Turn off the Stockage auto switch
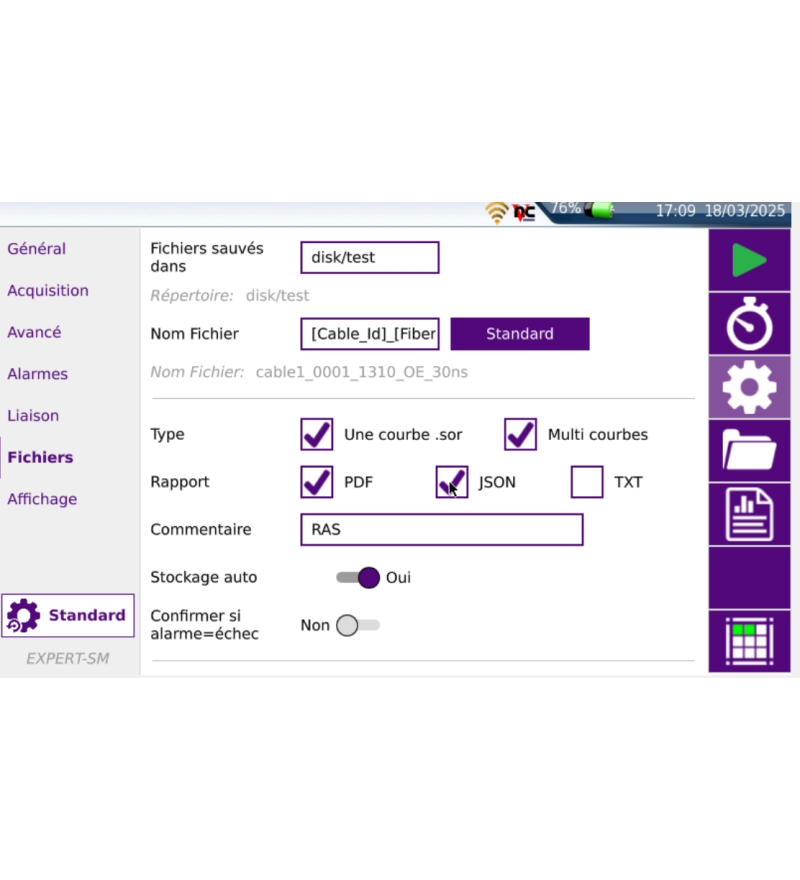The width and height of the screenshot is (800, 880). [358, 577]
